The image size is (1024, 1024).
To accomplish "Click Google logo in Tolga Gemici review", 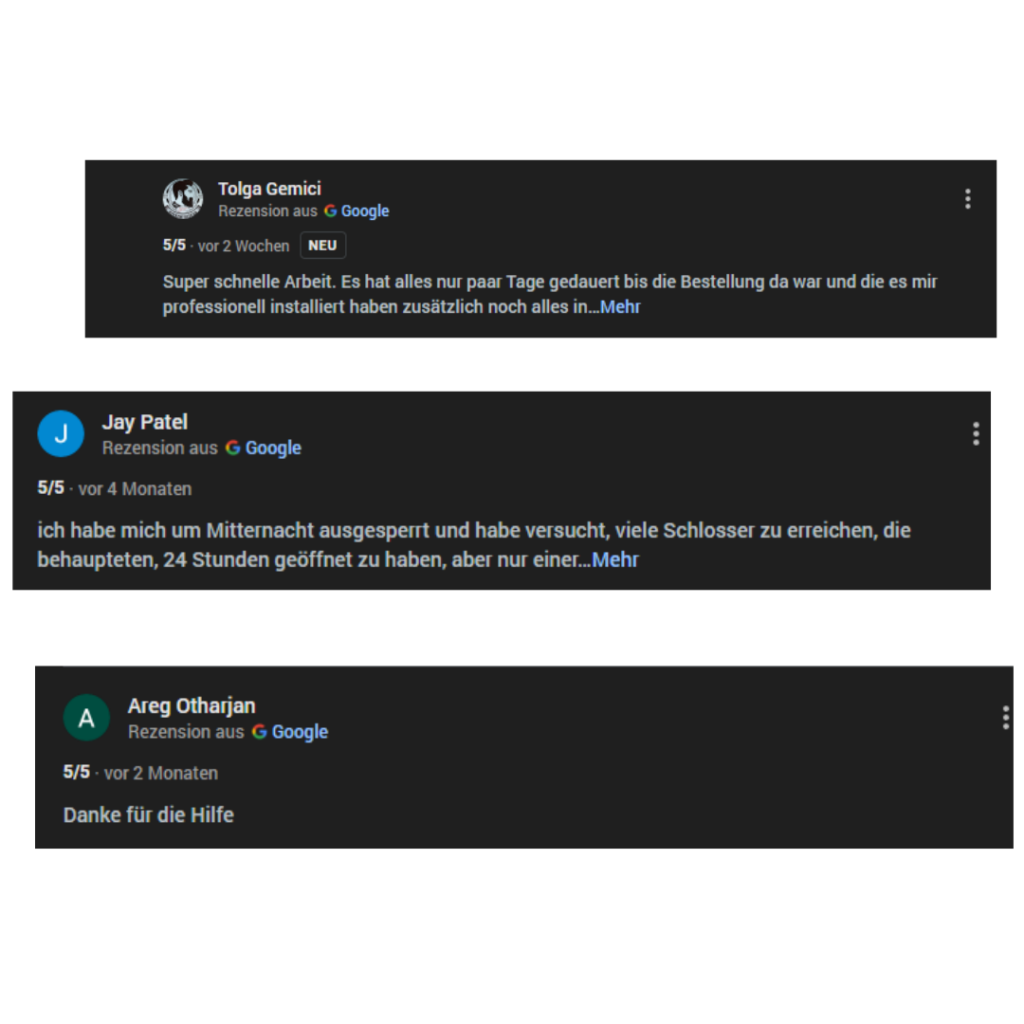I will tap(330, 212).
